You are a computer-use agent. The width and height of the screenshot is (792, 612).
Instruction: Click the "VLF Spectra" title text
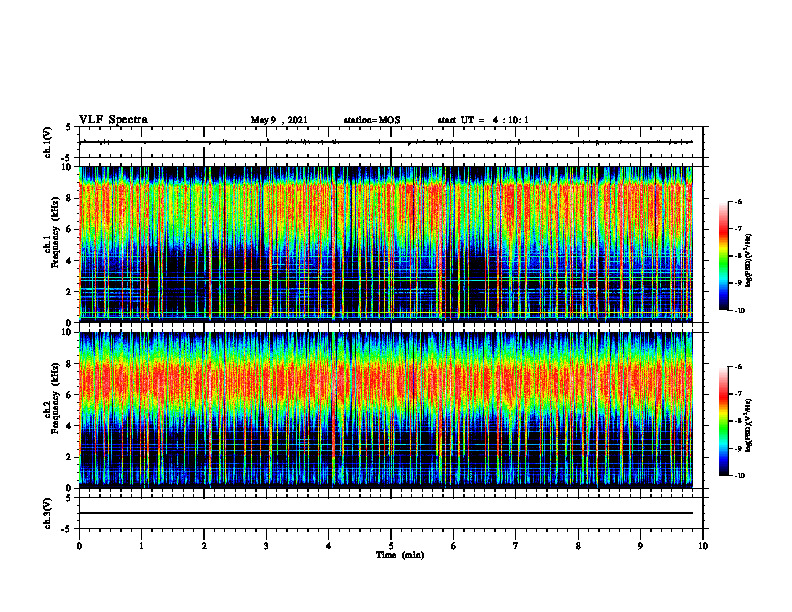(x=113, y=120)
